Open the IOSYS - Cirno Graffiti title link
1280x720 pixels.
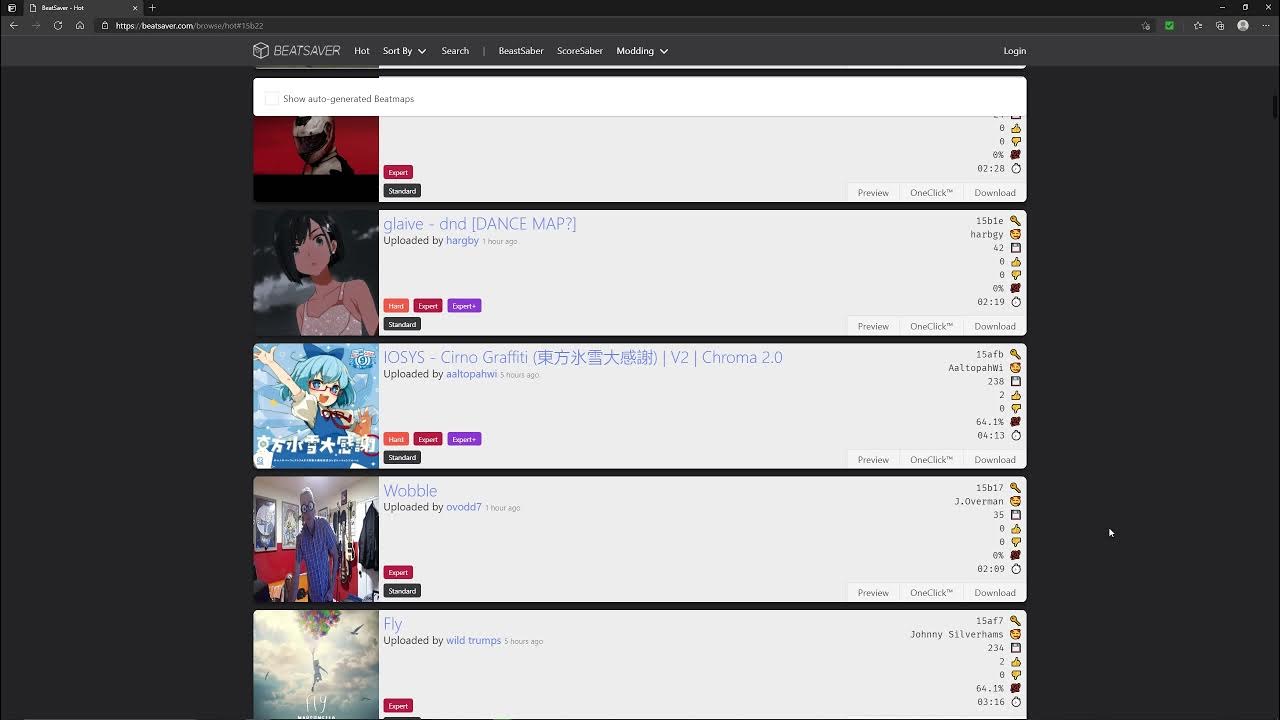pos(583,357)
